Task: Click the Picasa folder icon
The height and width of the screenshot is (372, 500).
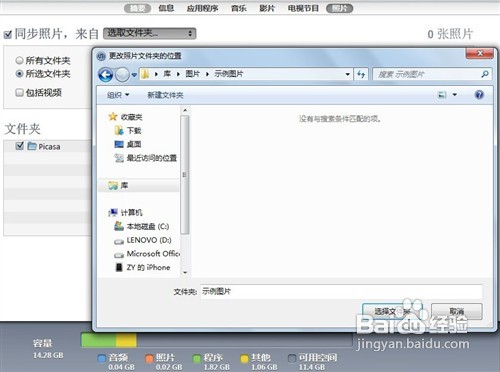Action: coord(32,146)
